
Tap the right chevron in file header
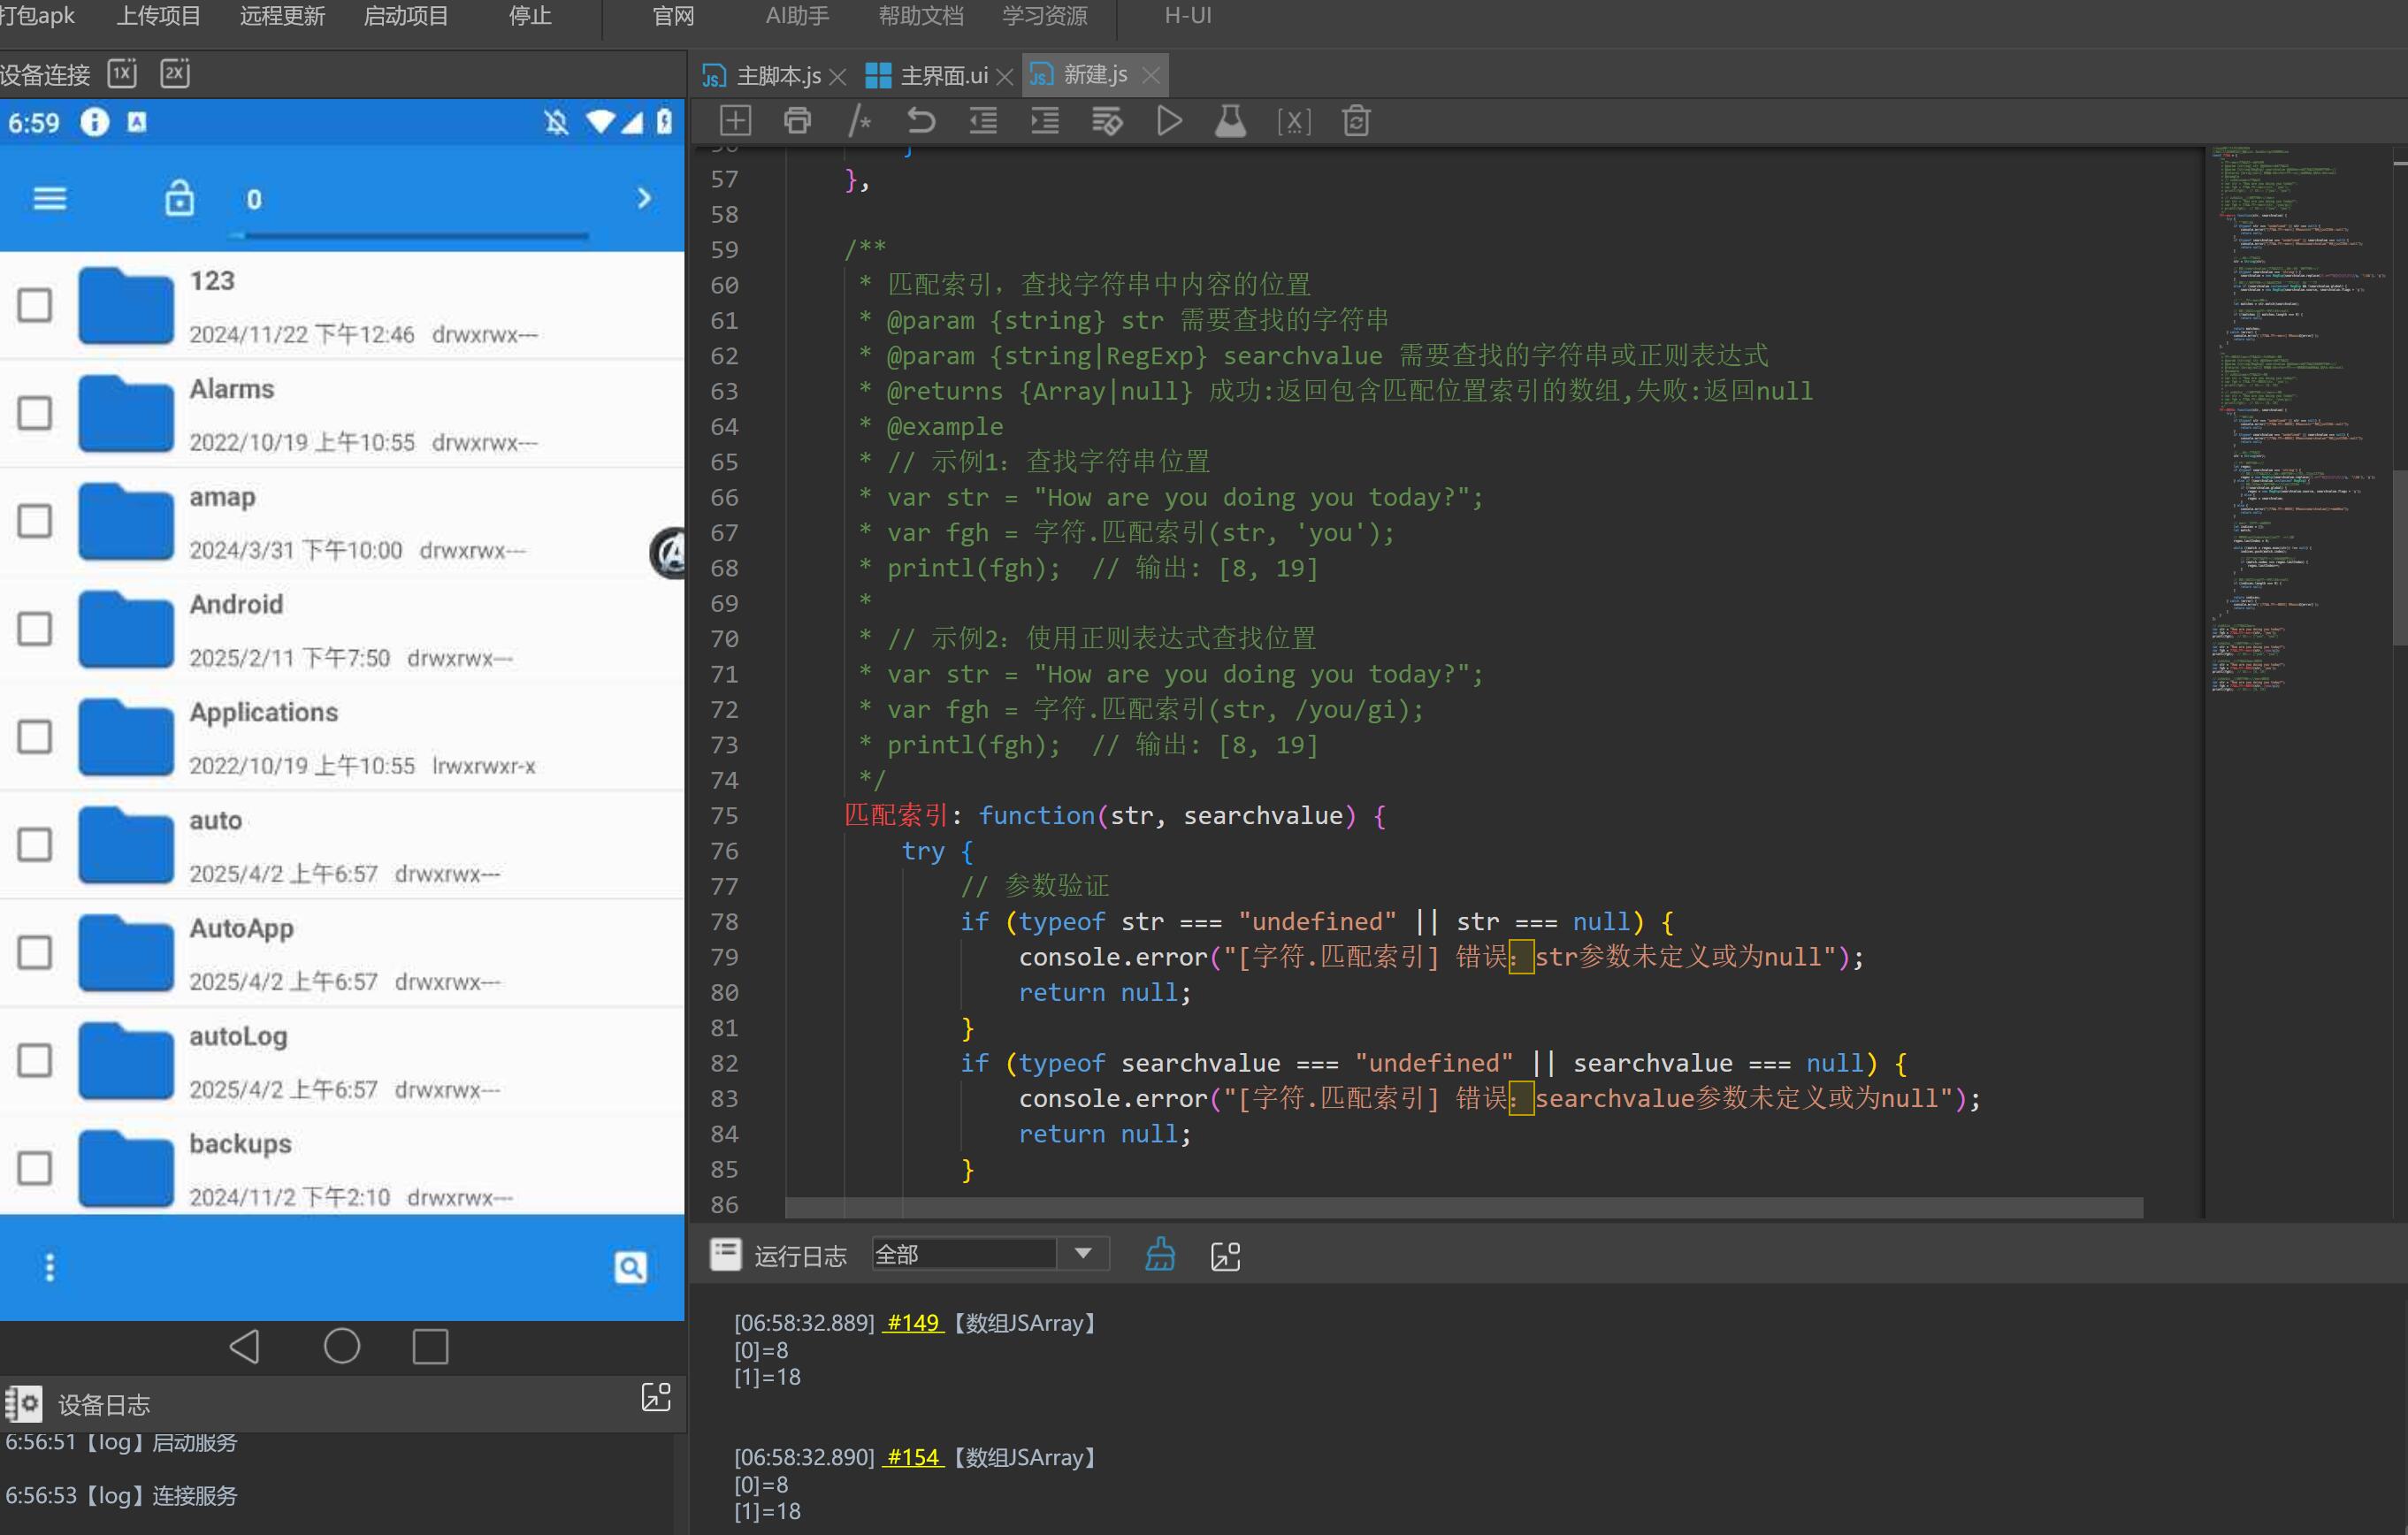pyautogui.click(x=644, y=198)
